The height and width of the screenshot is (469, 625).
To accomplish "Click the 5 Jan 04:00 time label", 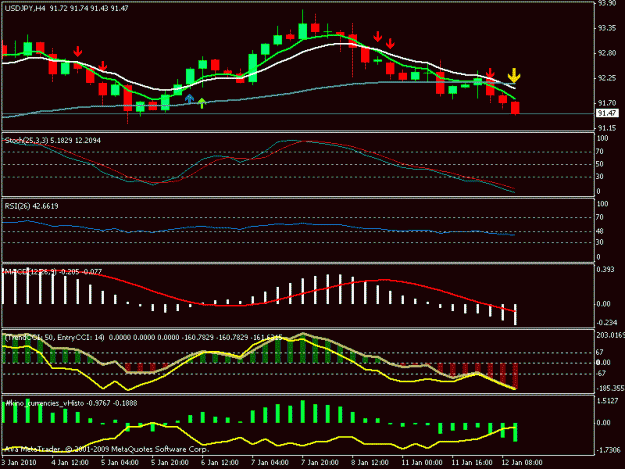I will 120,463.
